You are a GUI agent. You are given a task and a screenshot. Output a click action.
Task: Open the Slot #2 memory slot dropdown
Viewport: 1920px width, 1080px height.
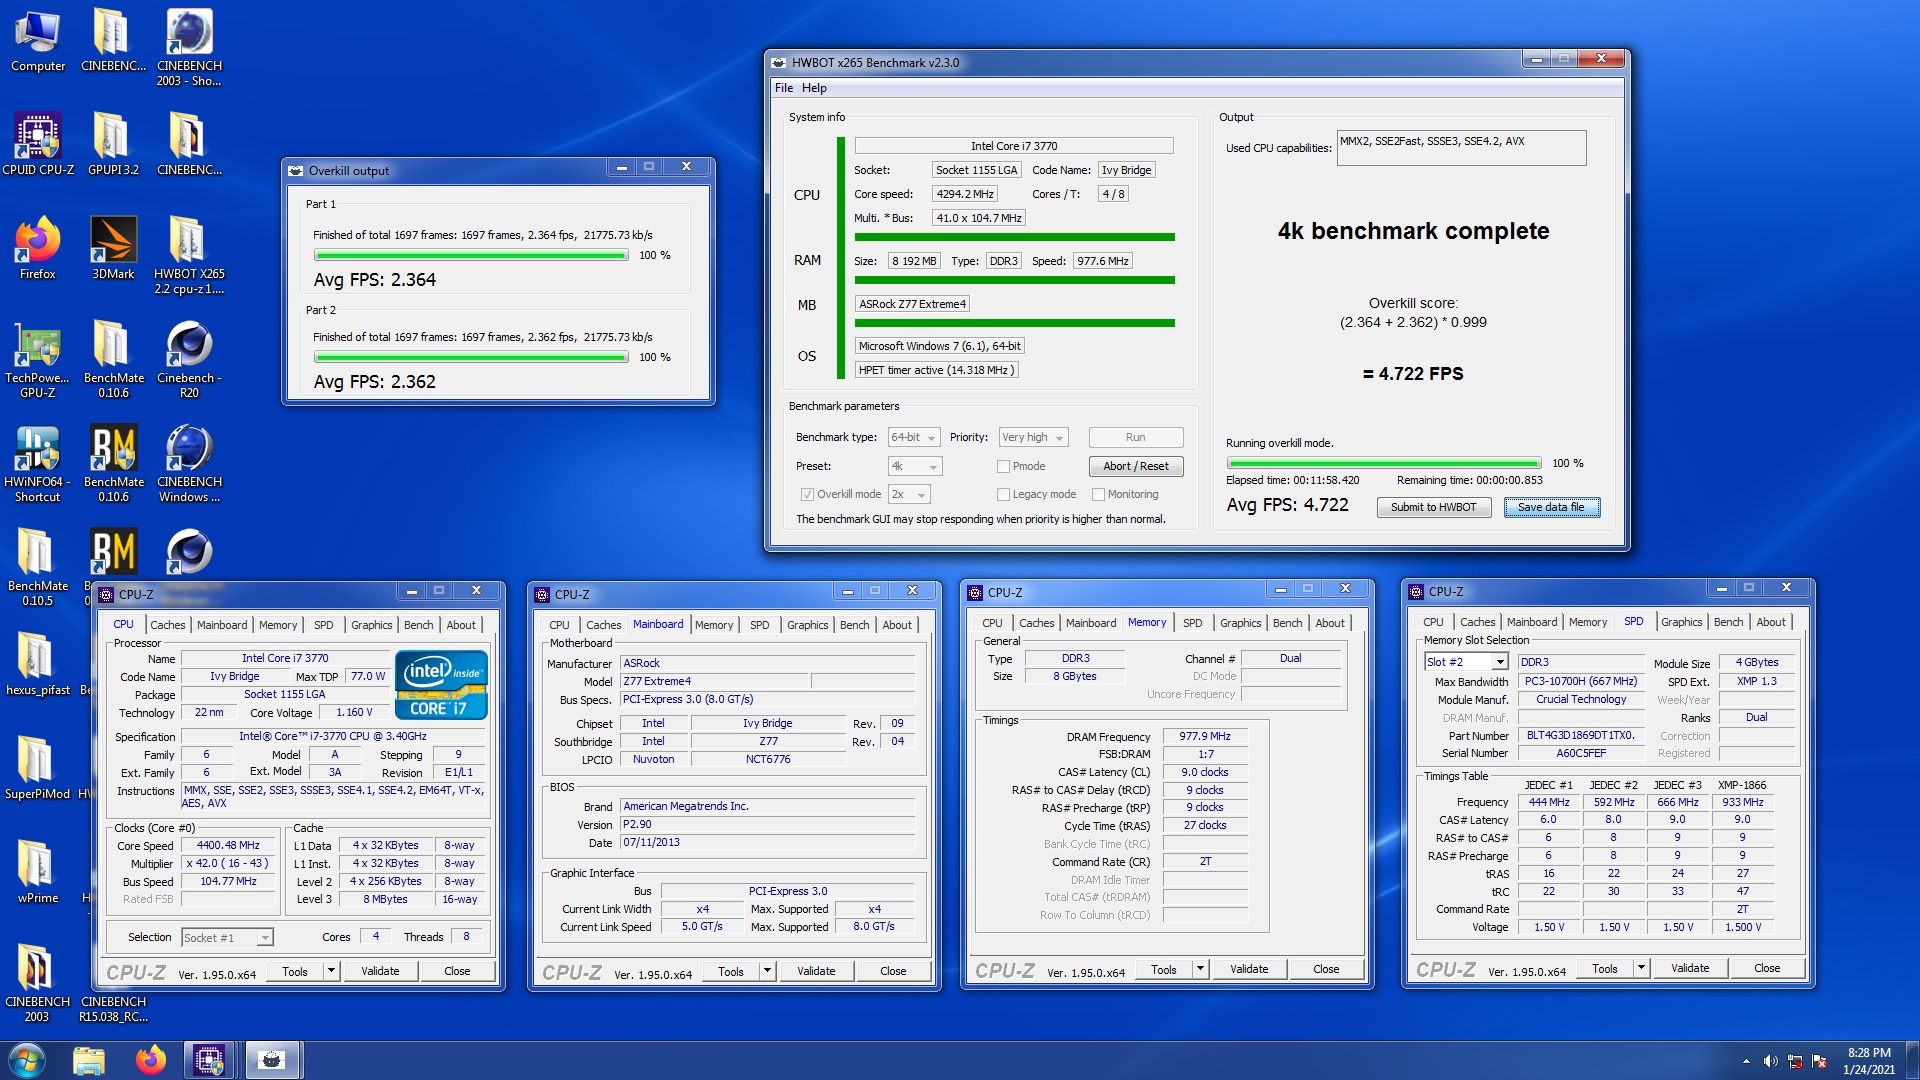(x=1466, y=662)
